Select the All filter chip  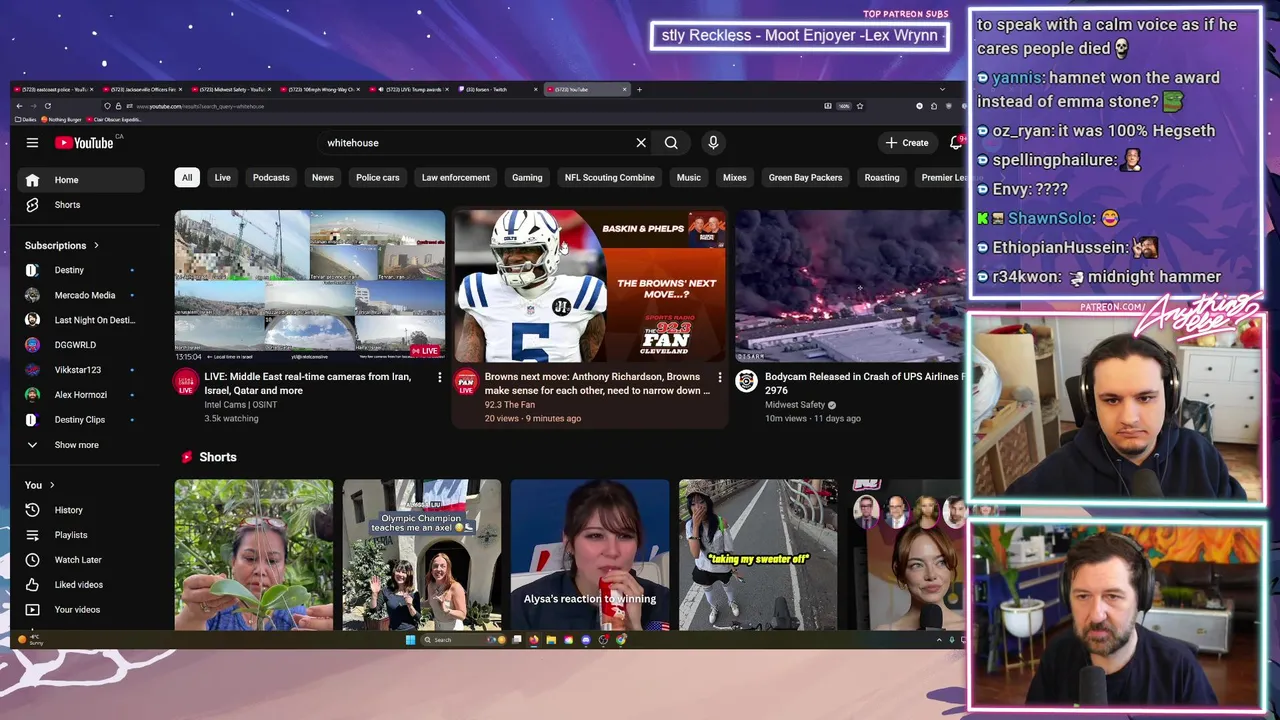[186, 177]
